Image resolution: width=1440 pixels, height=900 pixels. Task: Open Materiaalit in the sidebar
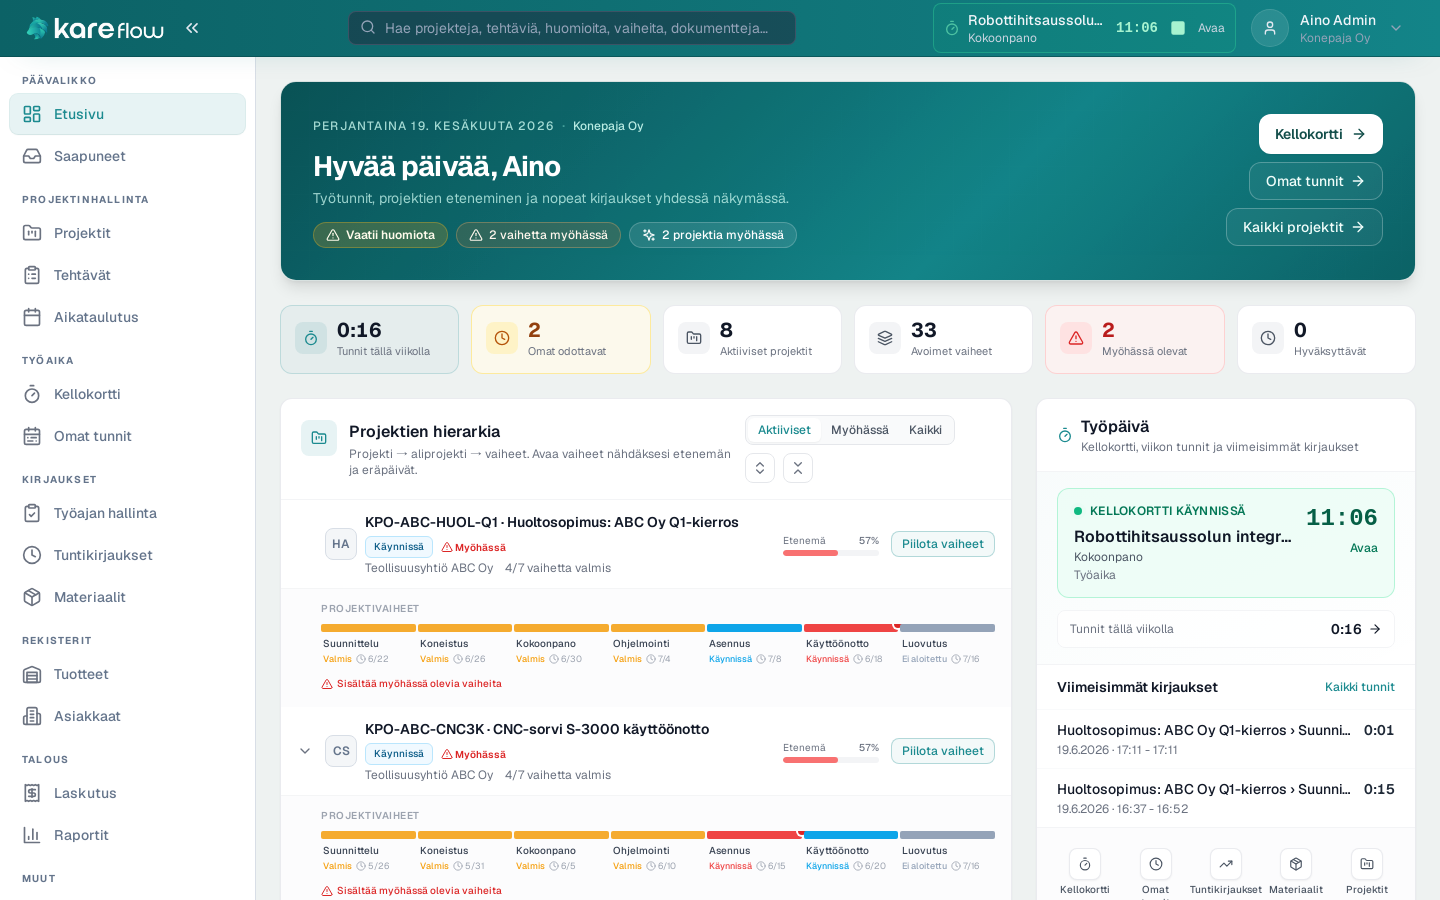pos(127,597)
